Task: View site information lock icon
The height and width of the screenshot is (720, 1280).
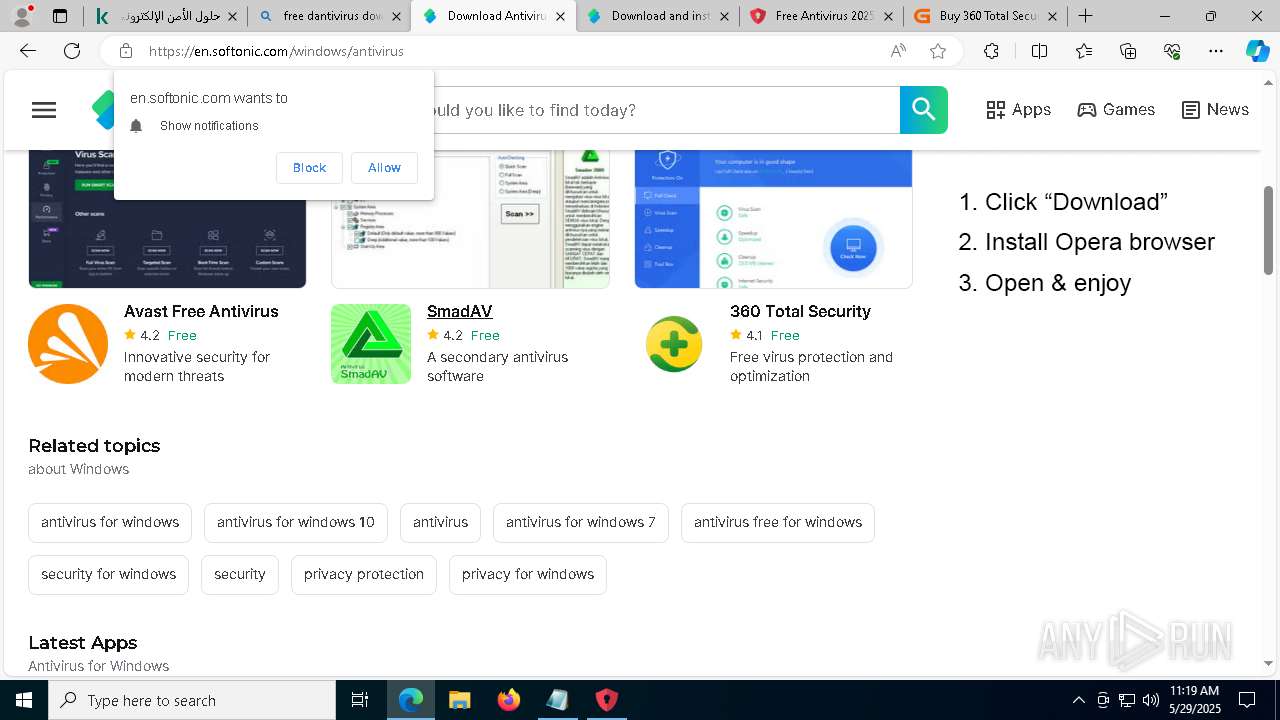Action: pos(126,51)
